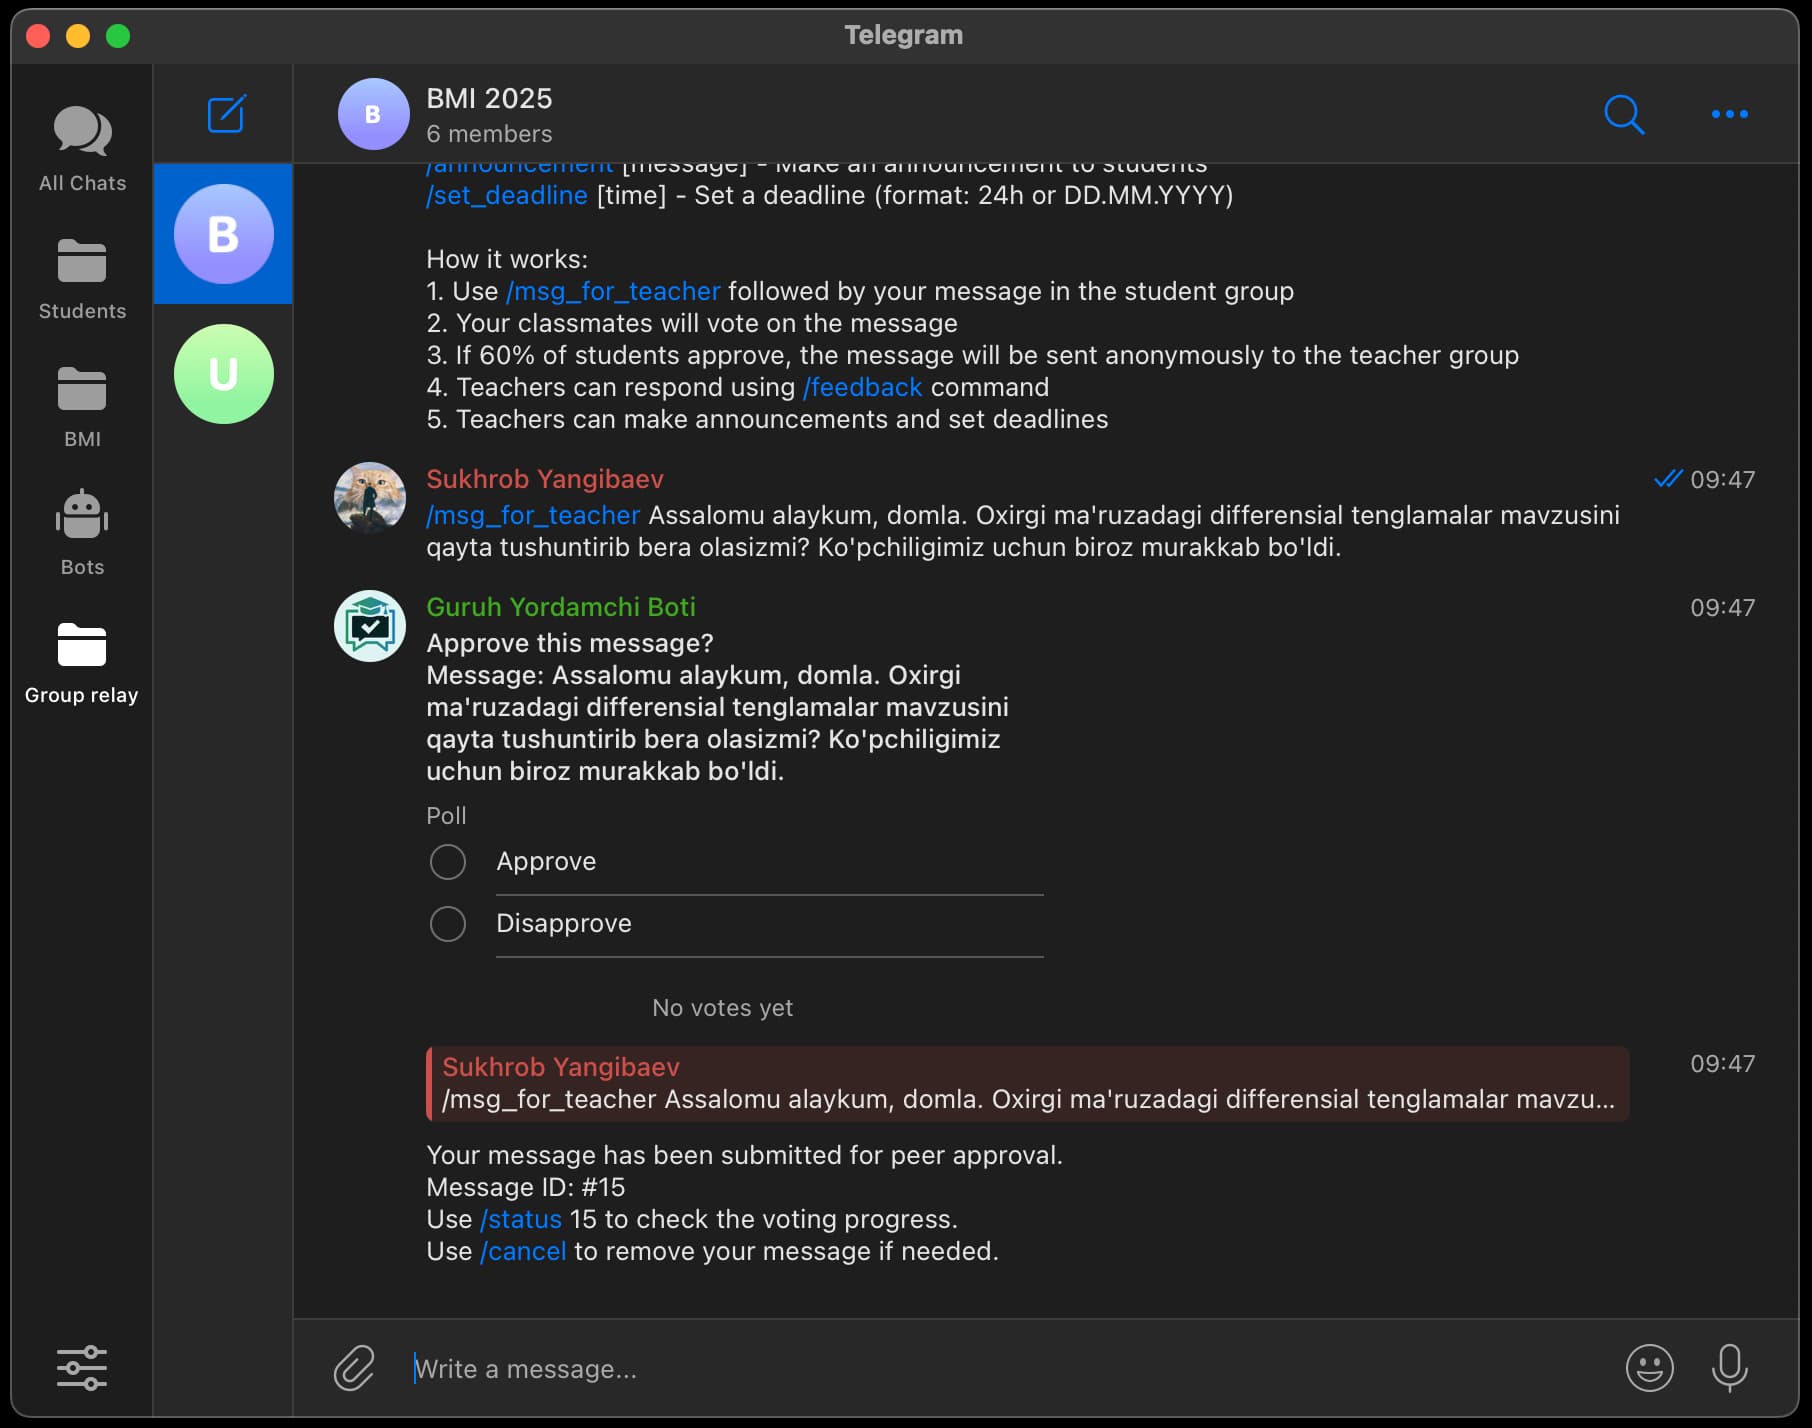Screen dimensions: 1812x1428
Task: Attach a file with the paperclip icon
Action: [354, 1368]
